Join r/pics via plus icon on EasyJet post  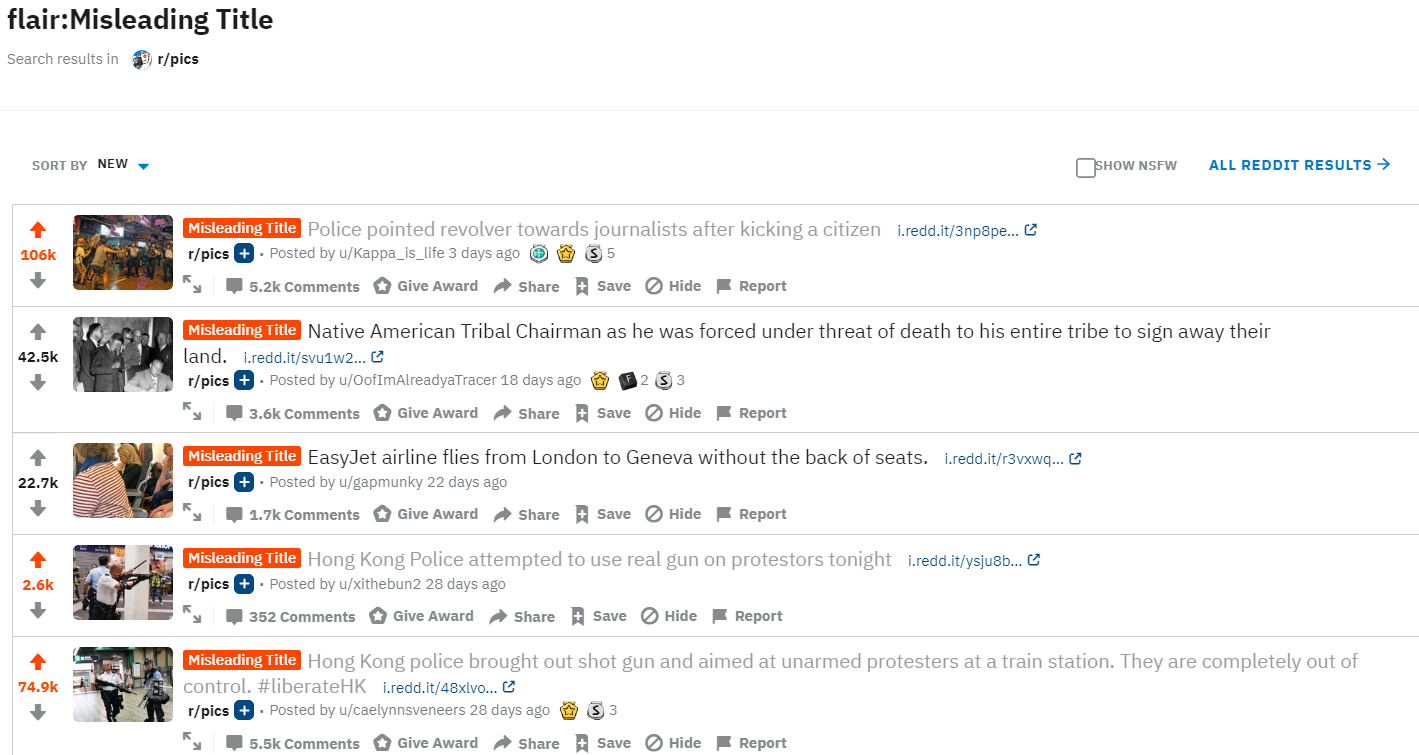[244, 482]
